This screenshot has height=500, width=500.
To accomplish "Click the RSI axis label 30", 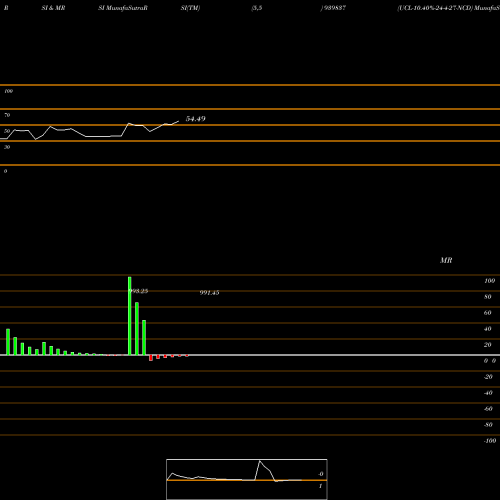I will click(7, 147).
